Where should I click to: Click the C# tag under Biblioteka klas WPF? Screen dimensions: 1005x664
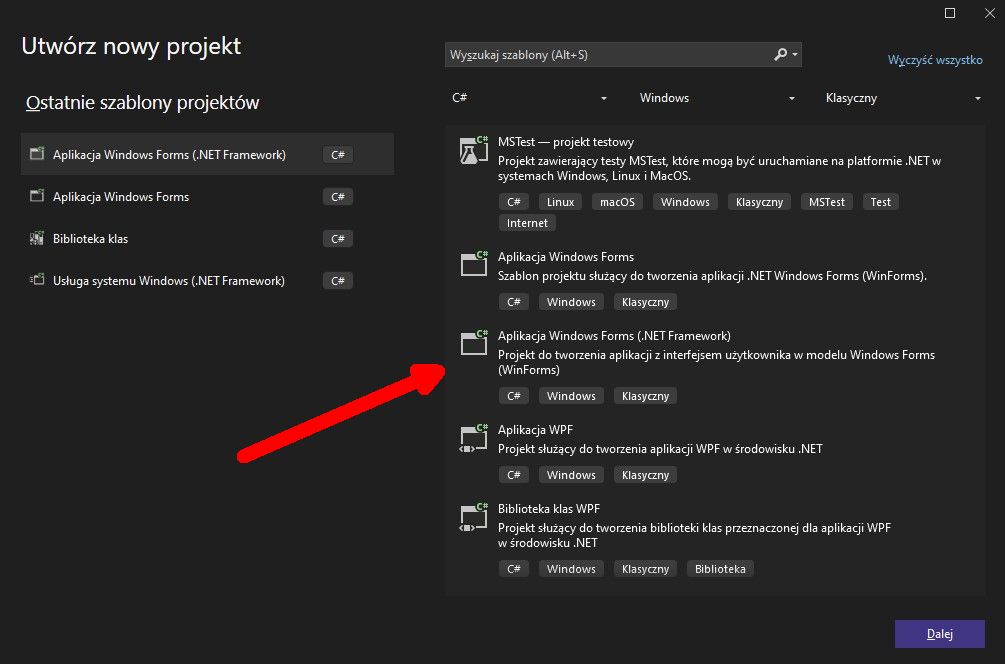tap(514, 569)
